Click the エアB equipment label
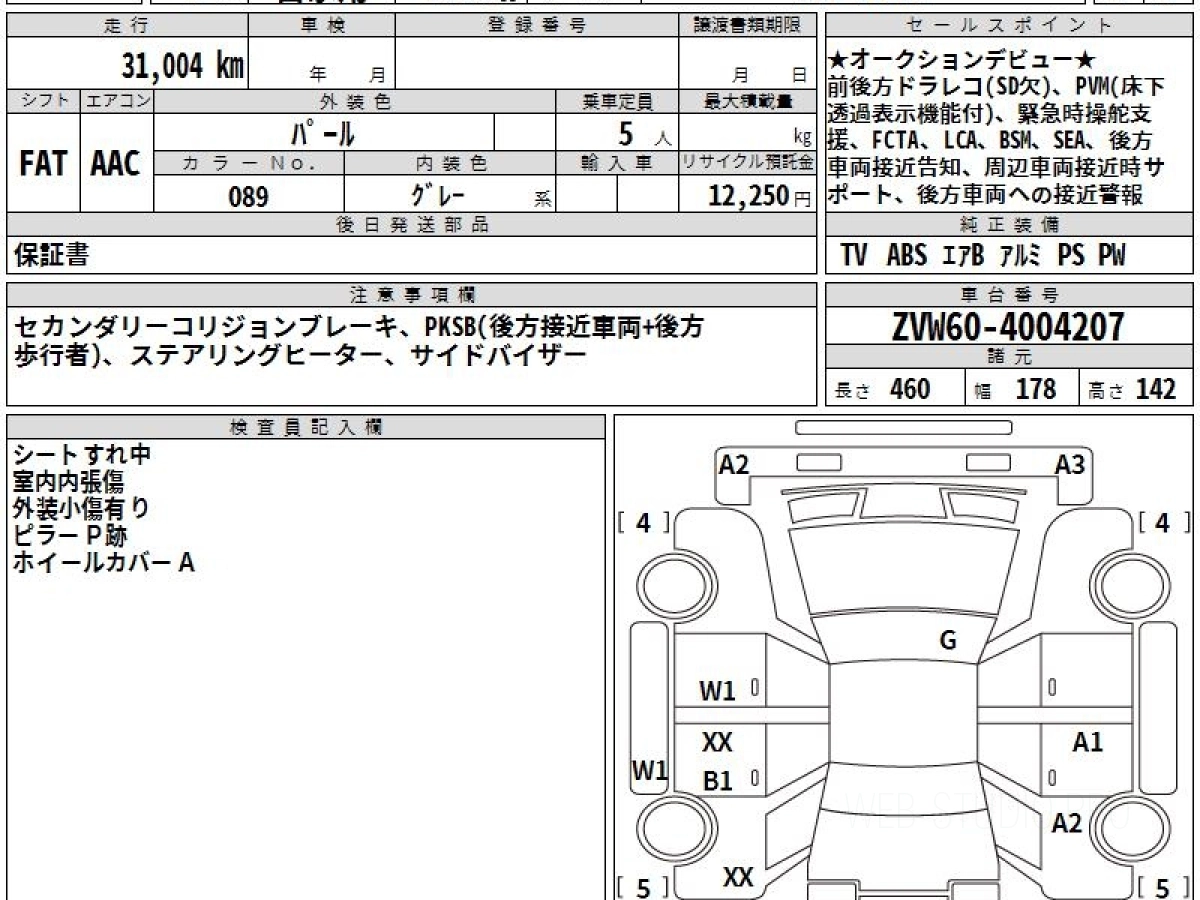Image resolution: width=1200 pixels, height=900 pixels. point(963,256)
